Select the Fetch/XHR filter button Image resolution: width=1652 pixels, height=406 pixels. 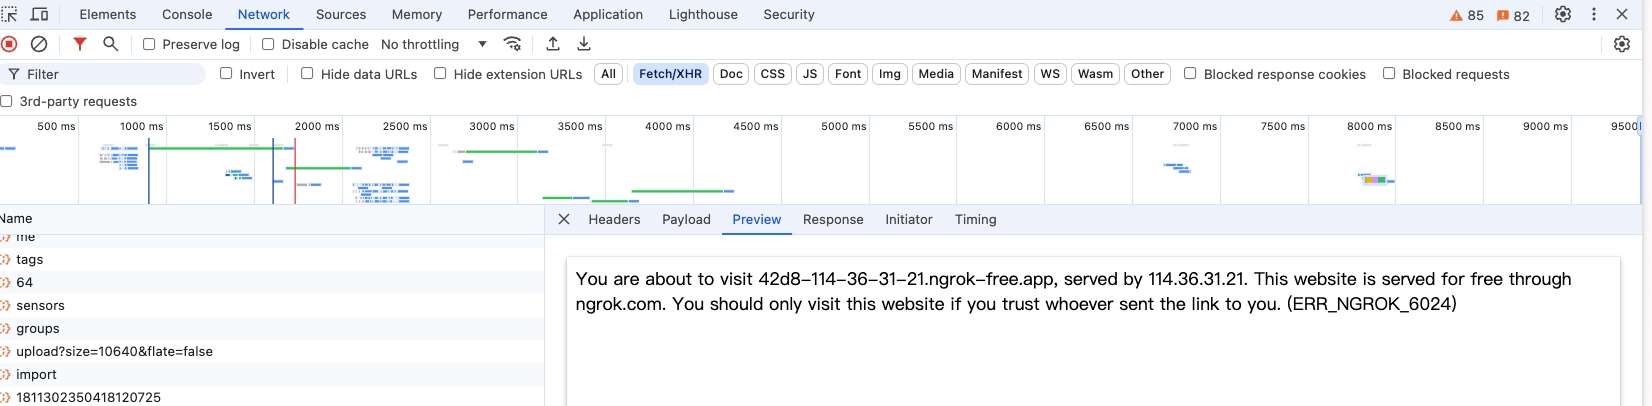670,74
